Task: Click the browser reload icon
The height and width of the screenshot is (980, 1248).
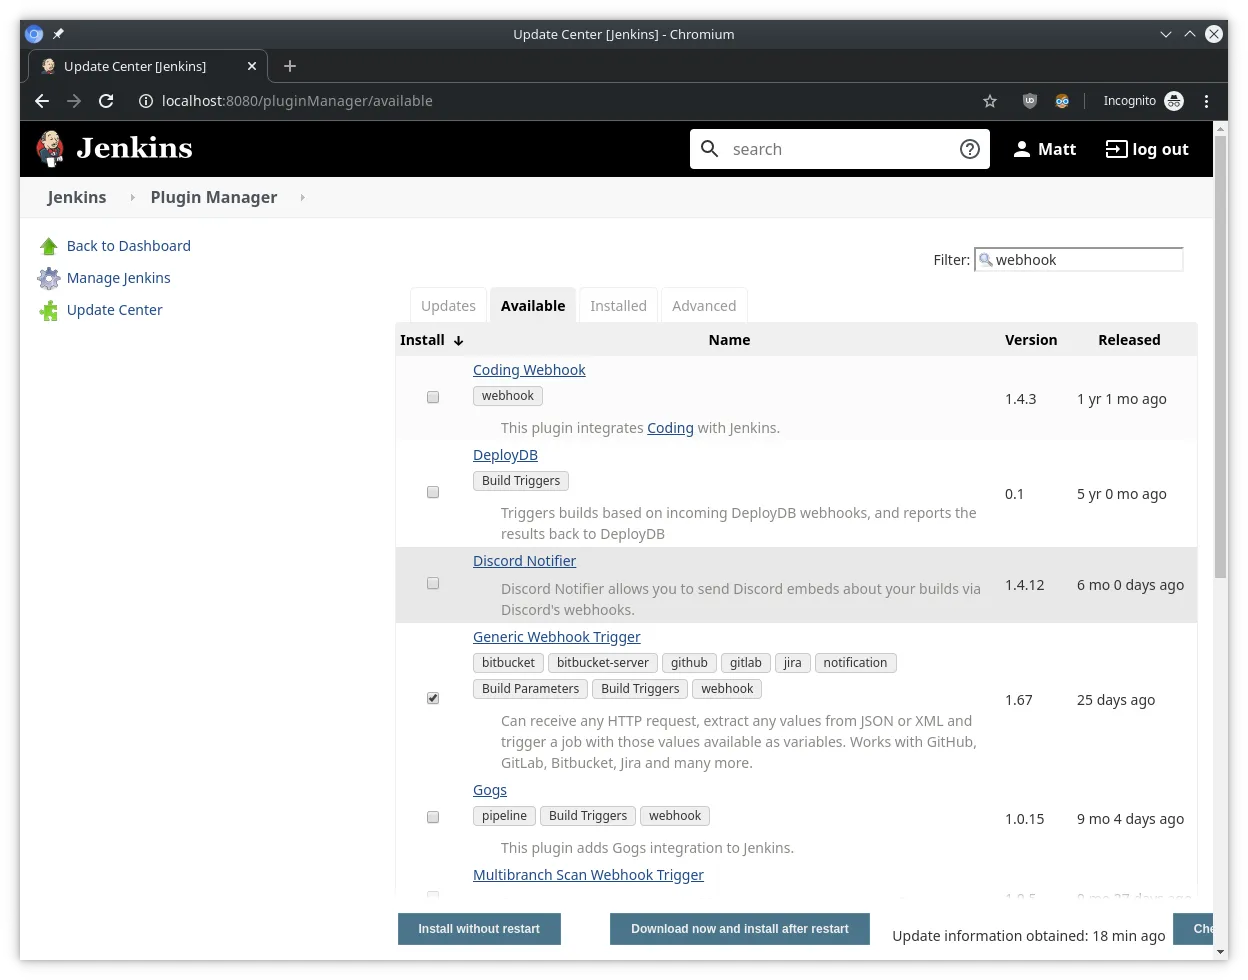Action: point(105,101)
